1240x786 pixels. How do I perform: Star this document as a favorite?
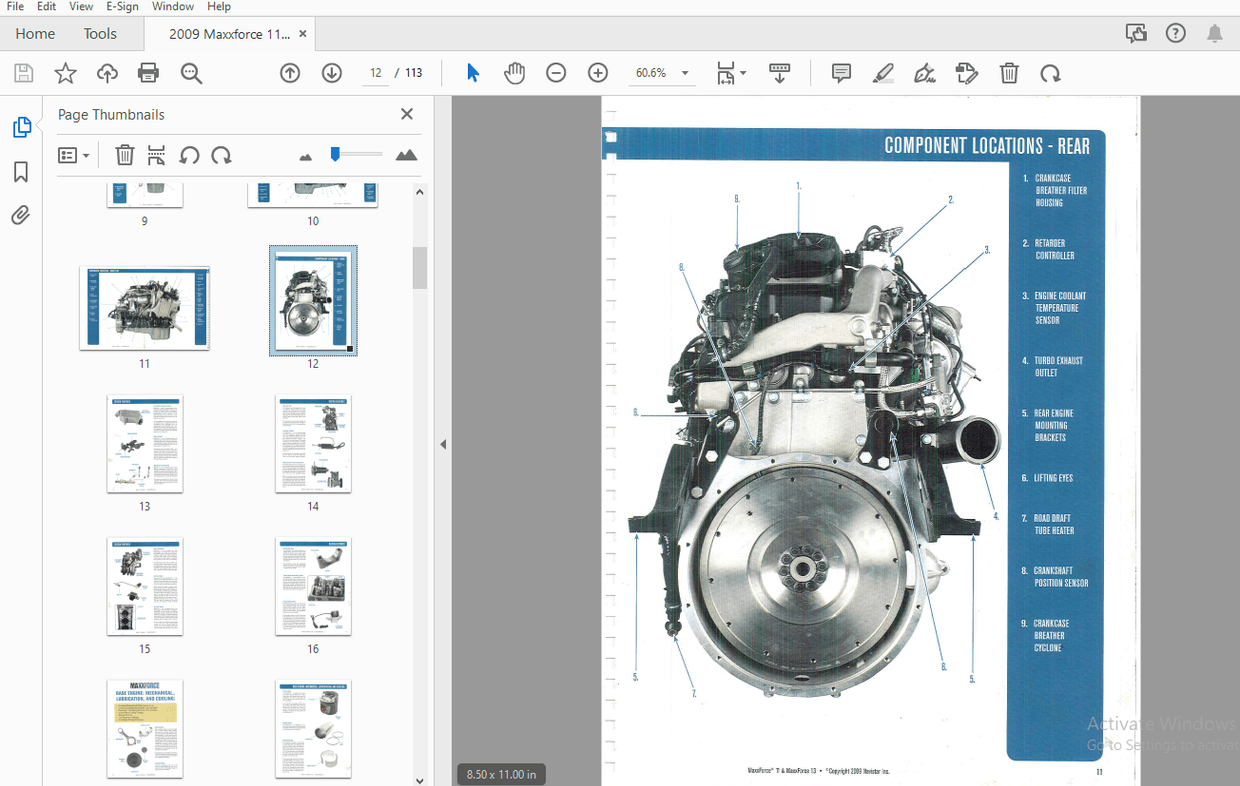pos(65,72)
